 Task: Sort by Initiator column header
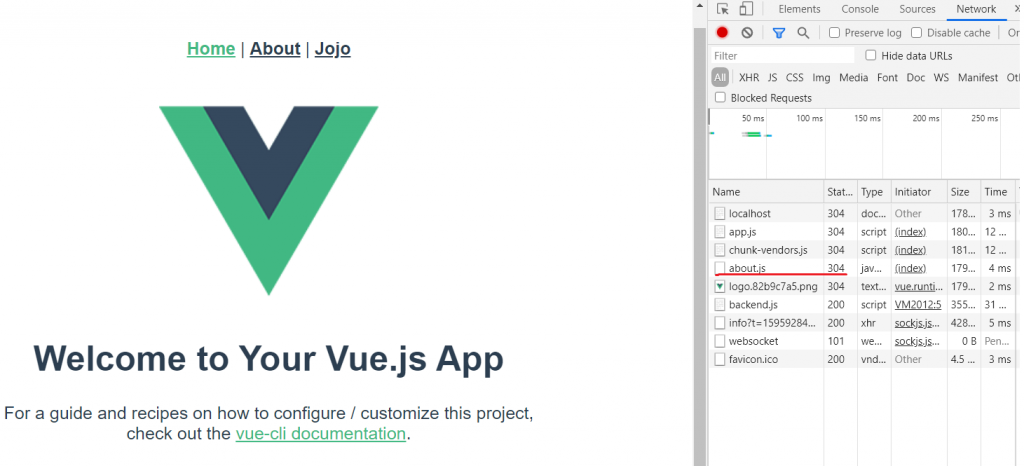tap(919, 192)
